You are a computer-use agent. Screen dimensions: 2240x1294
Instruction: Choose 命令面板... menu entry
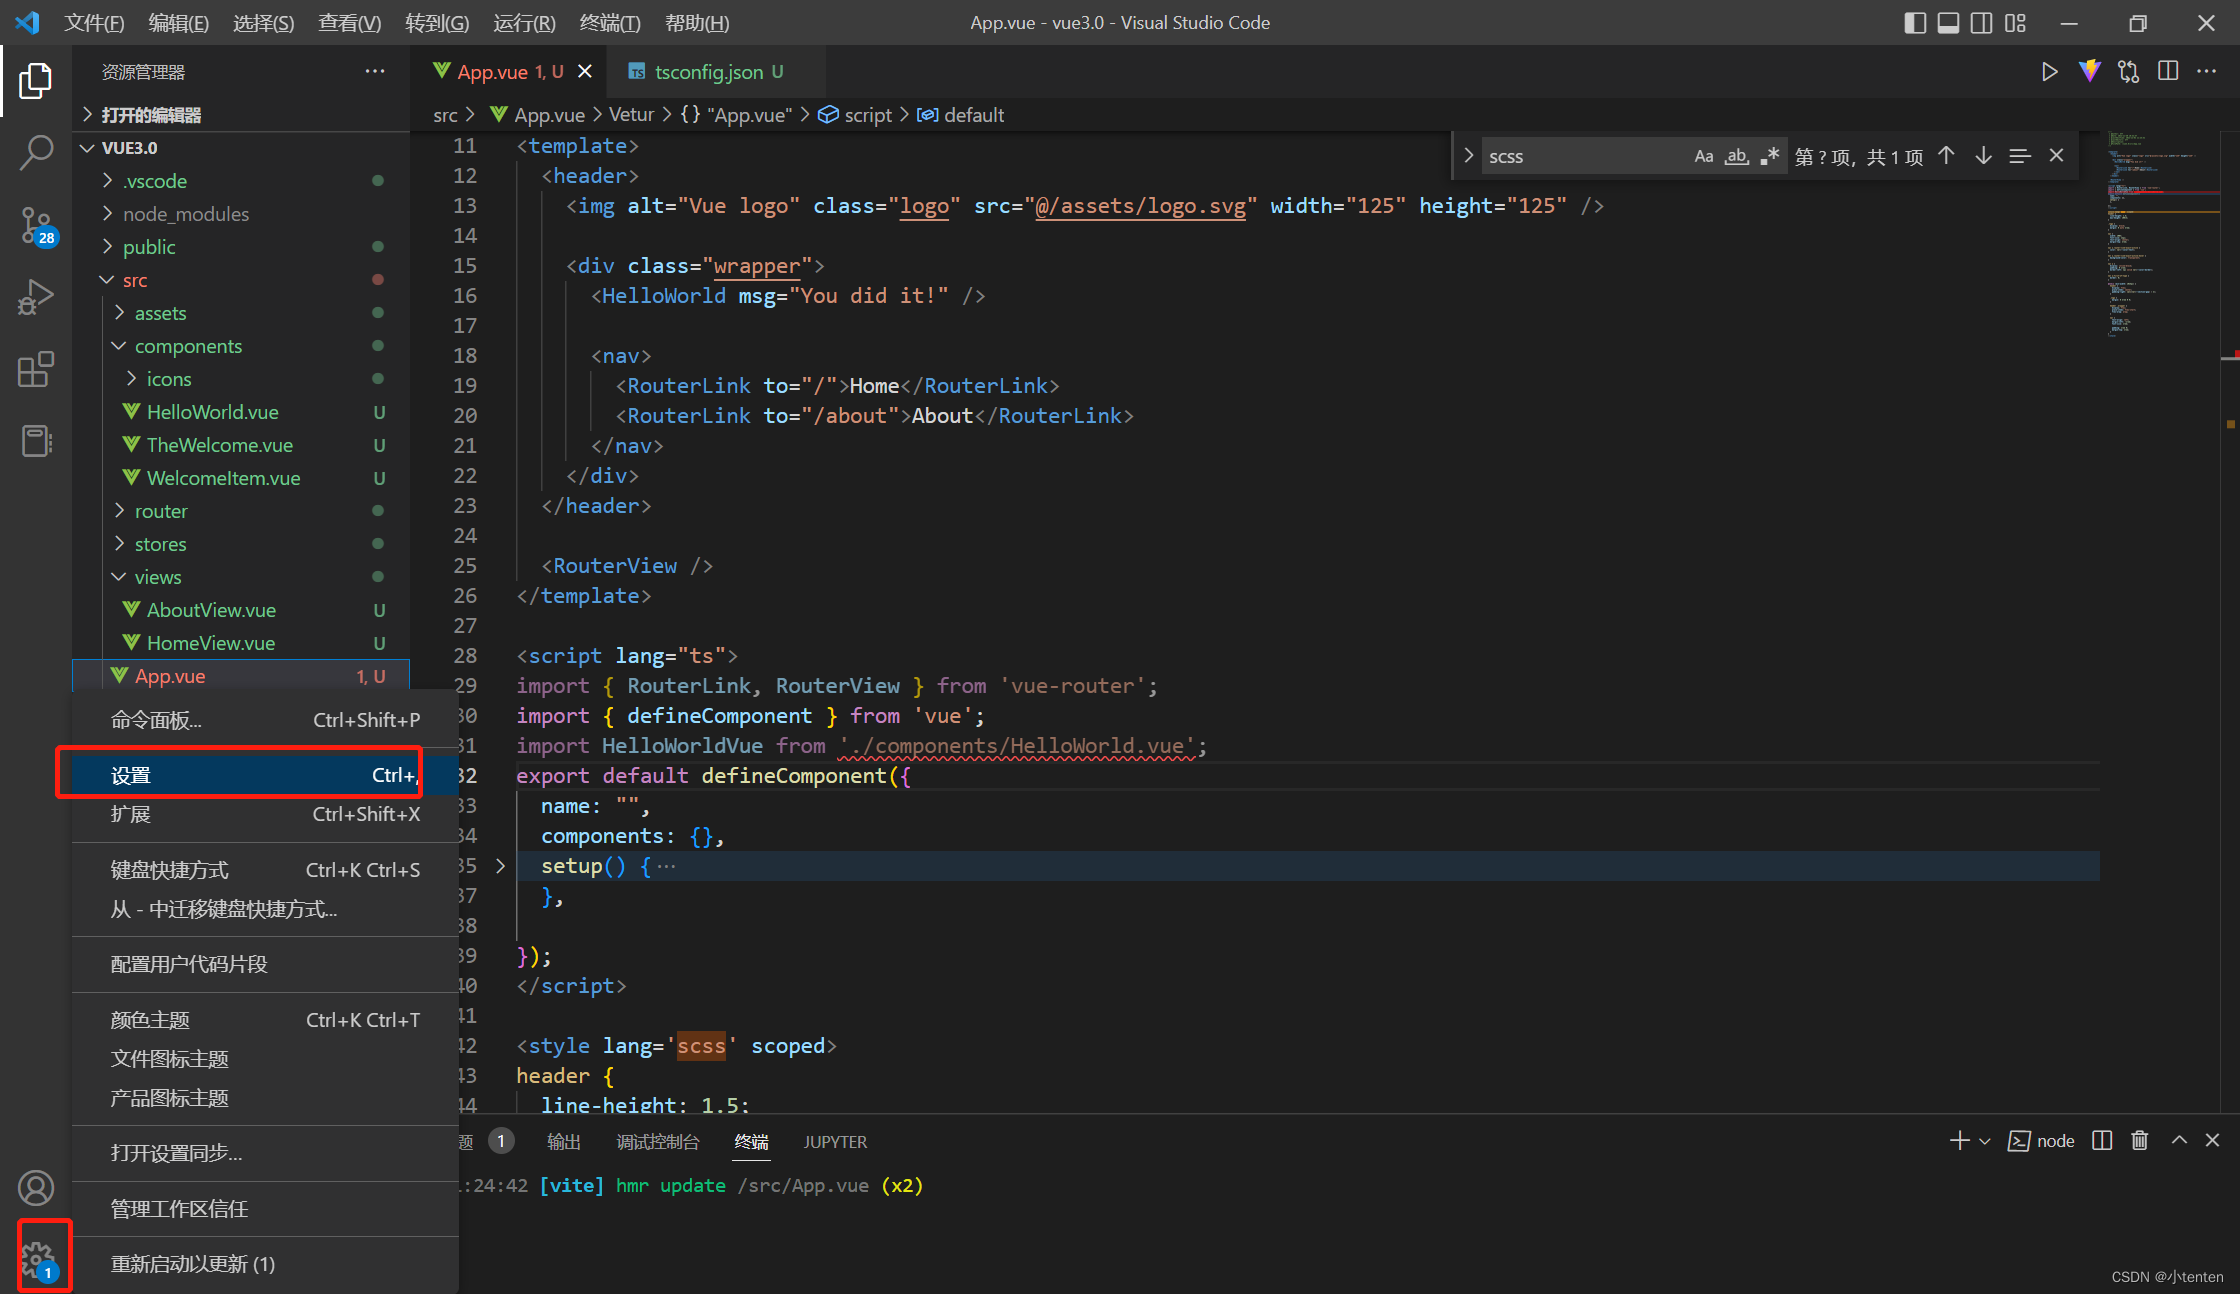265,720
